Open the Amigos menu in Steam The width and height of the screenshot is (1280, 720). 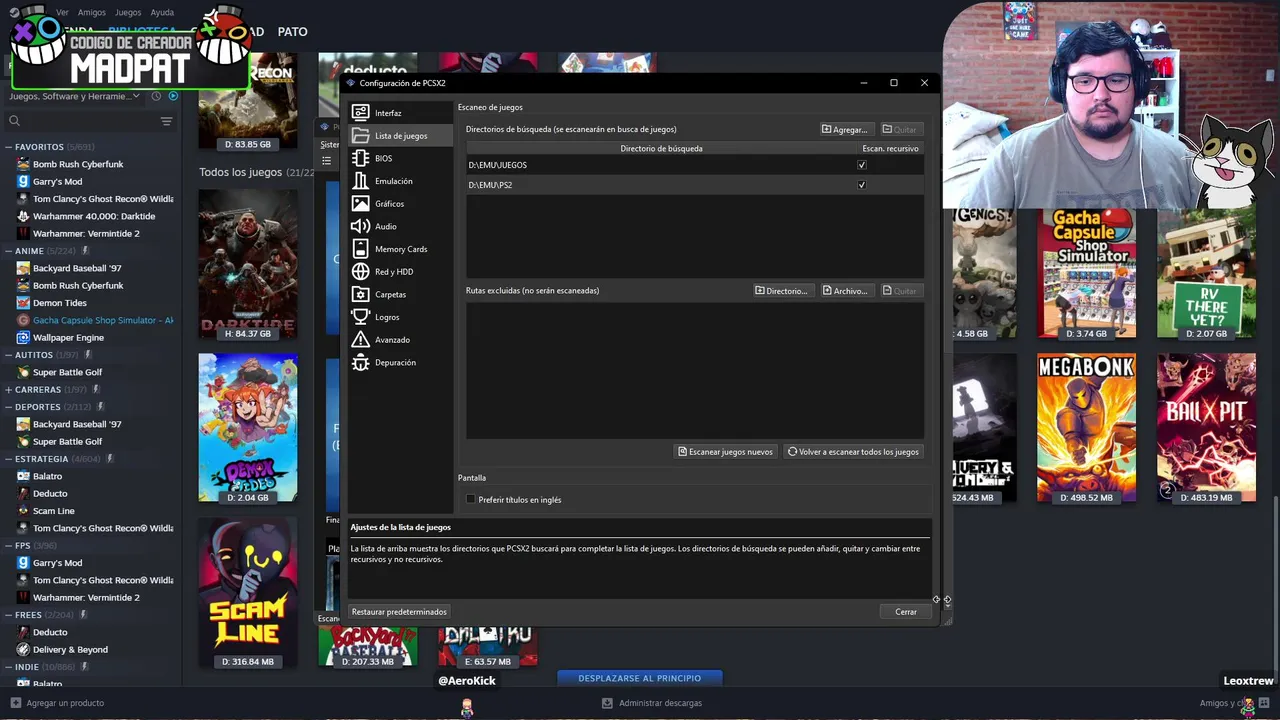tap(92, 13)
